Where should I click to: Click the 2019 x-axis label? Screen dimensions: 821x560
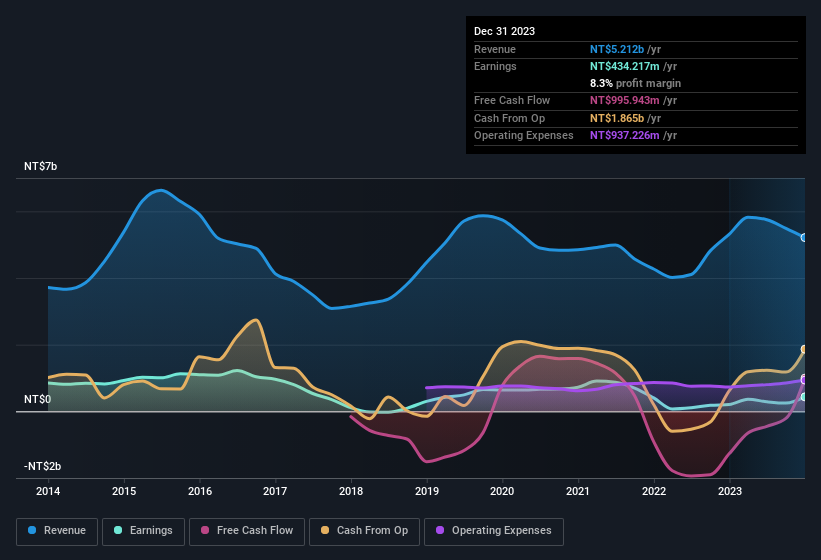tap(427, 491)
